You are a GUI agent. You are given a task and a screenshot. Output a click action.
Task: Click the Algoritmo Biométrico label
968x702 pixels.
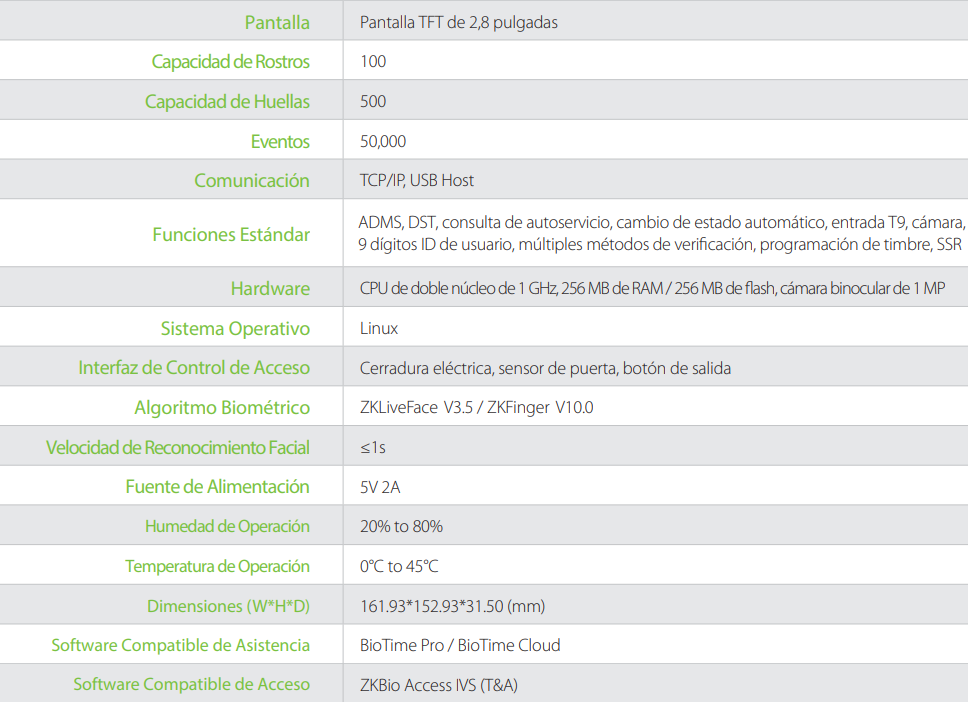(x=222, y=407)
